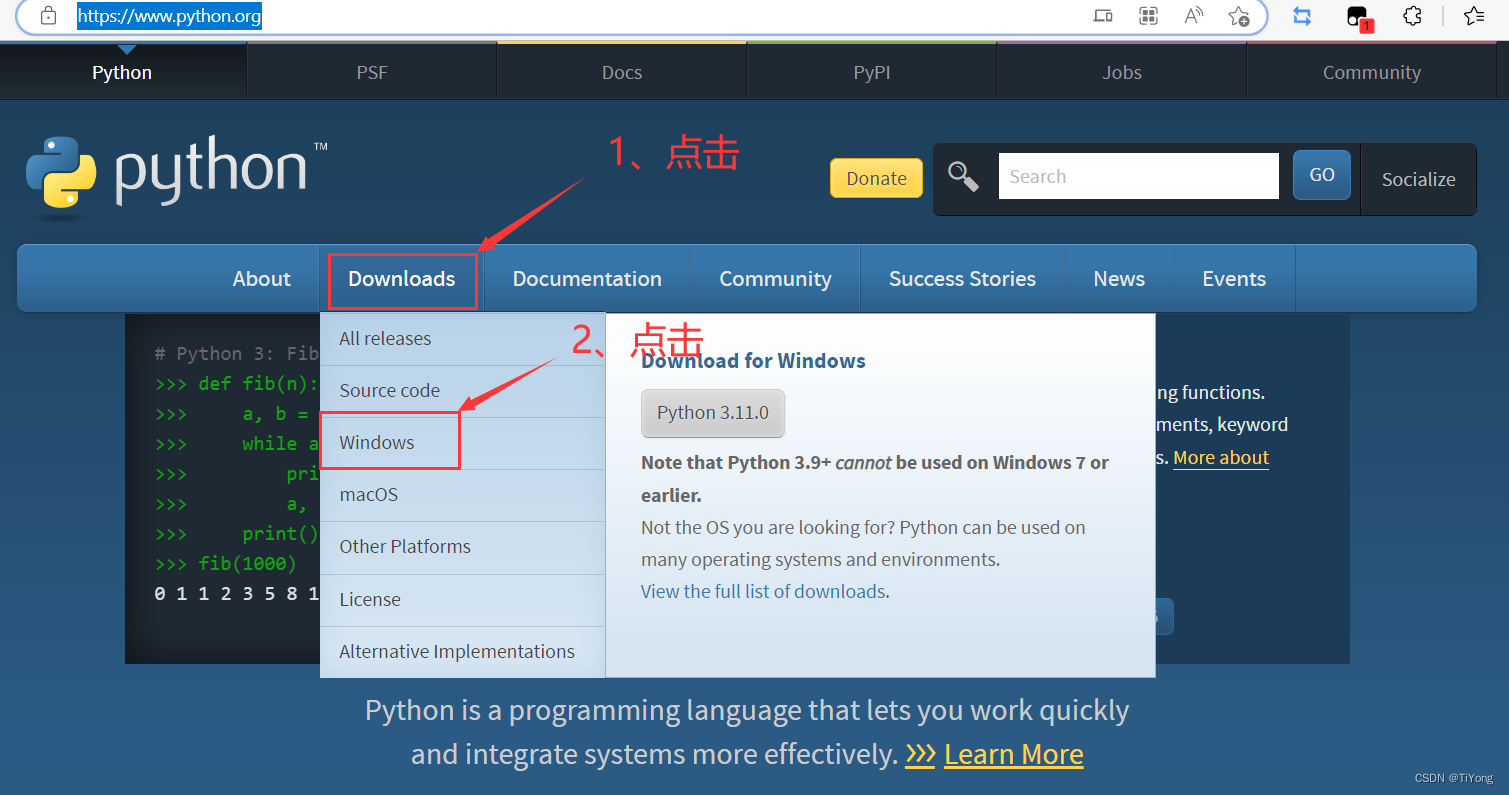Screen dimensions: 1509x795
Task: Click the Download for Windows heading
Action: pos(753,361)
